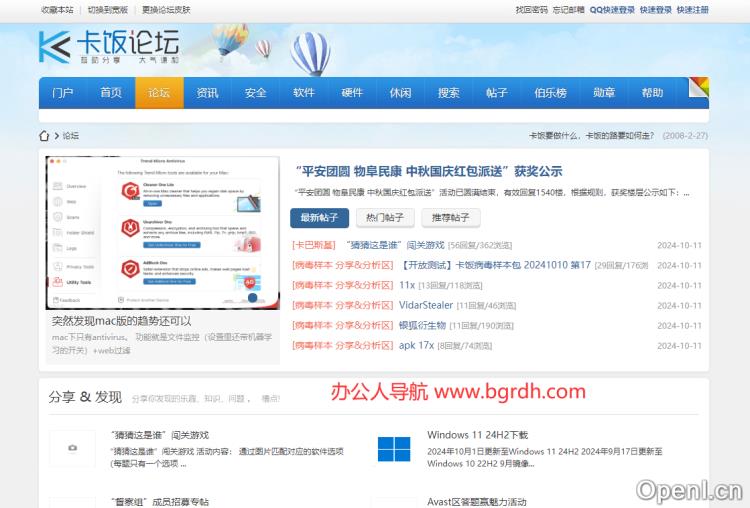Click the Kafan forum logo
The width and height of the screenshot is (750, 508).
coord(108,47)
